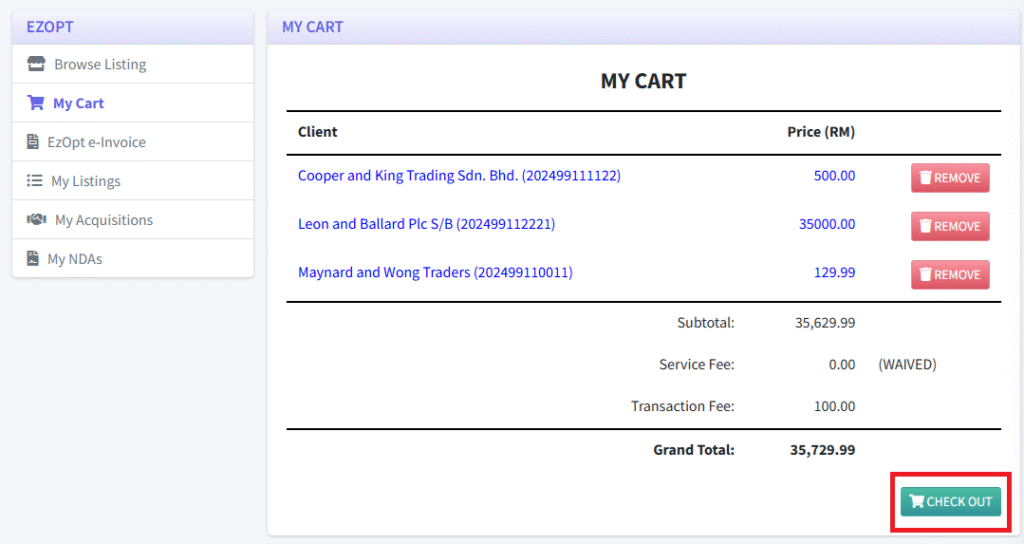The width and height of the screenshot is (1024, 544).
Task: Click the store icon beside Browse Listing
Action: point(36,64)
